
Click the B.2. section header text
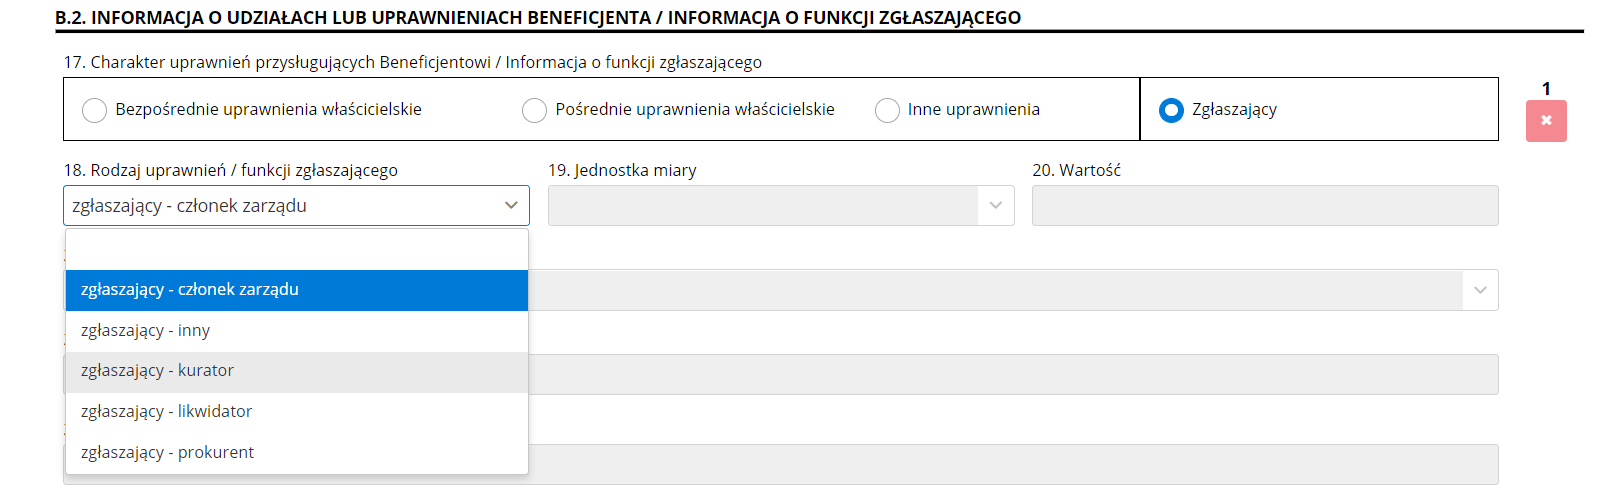point(538,18)
